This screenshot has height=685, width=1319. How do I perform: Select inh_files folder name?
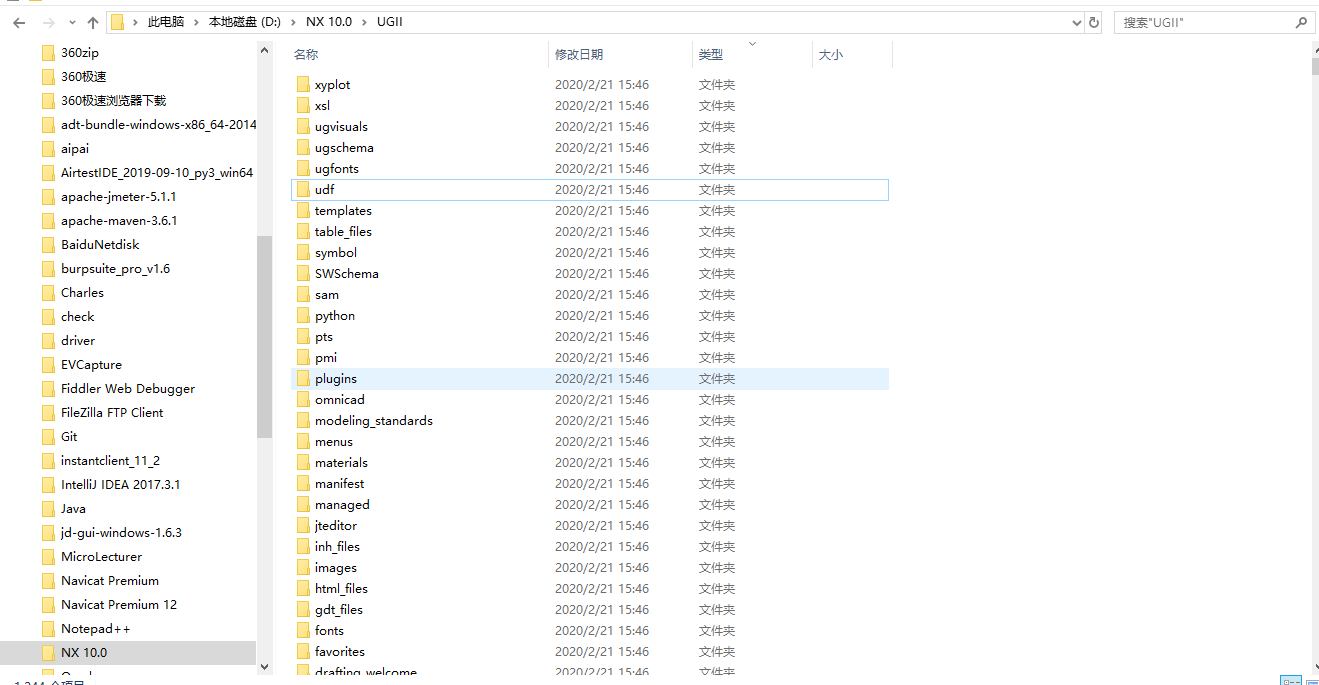click(x=337, y=547)
